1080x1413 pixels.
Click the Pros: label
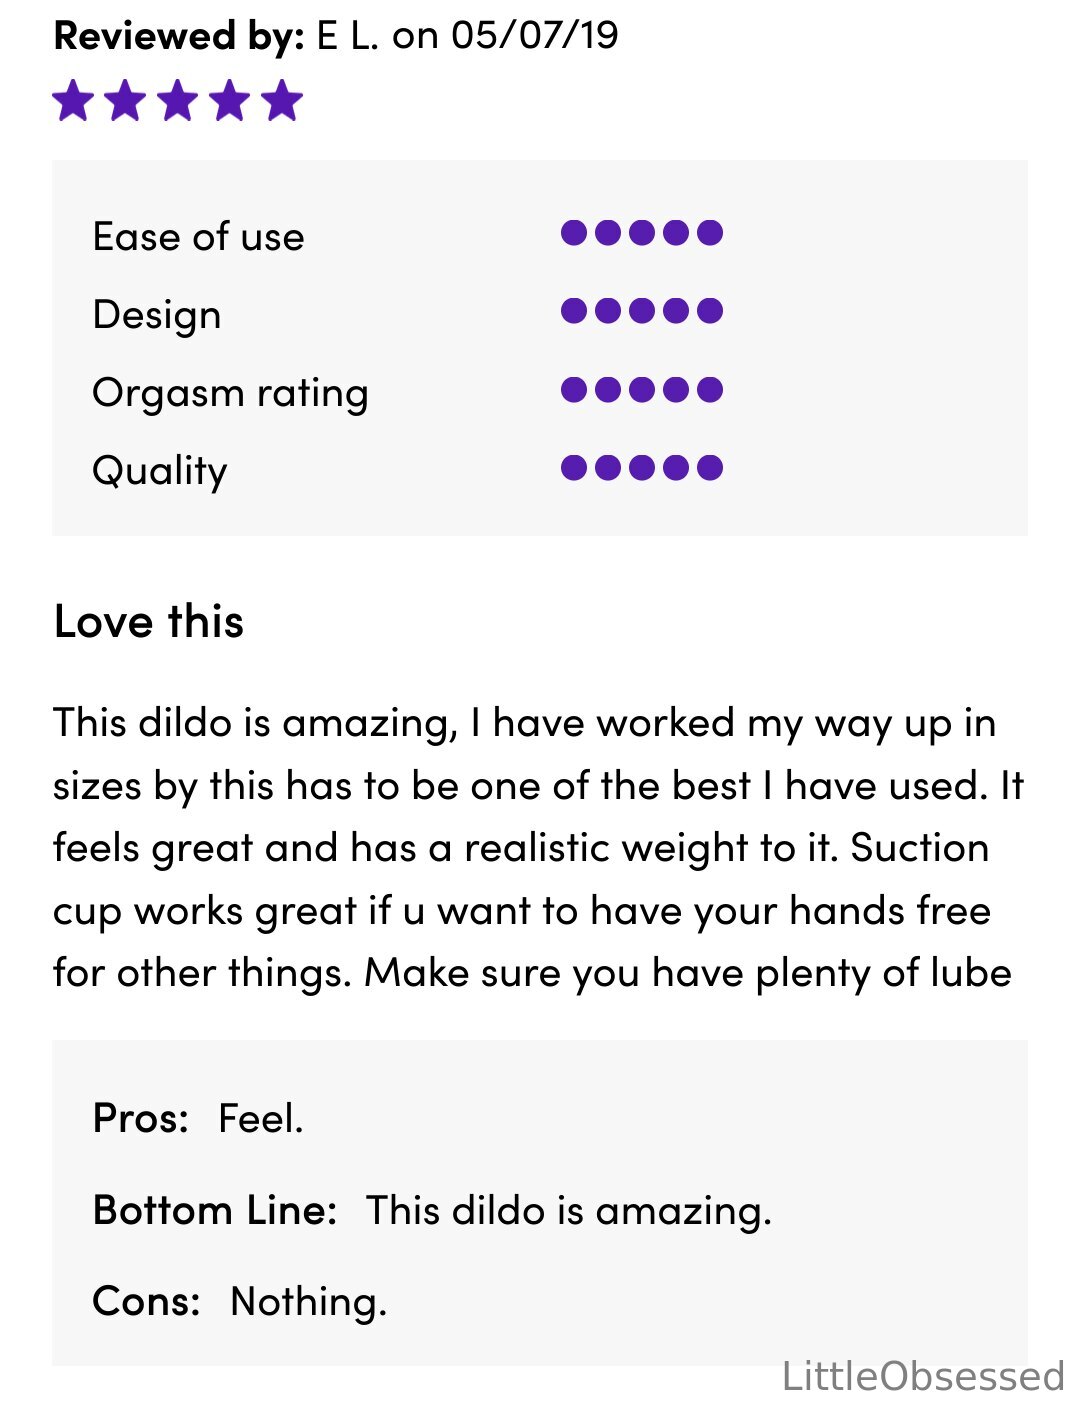(141, 1118)
